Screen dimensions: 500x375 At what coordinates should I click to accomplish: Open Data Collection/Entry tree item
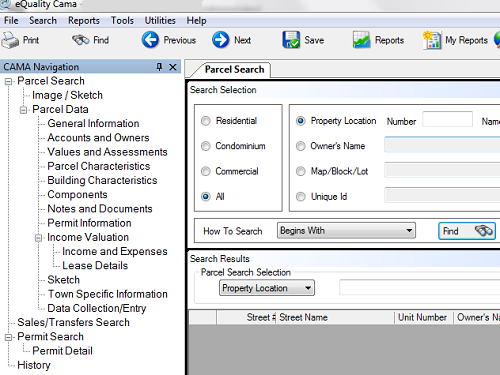tap(97, 308)
